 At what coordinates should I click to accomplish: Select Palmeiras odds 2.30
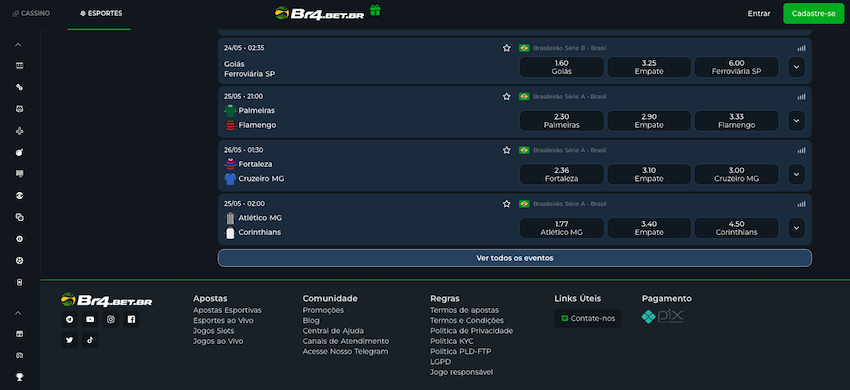562,121
